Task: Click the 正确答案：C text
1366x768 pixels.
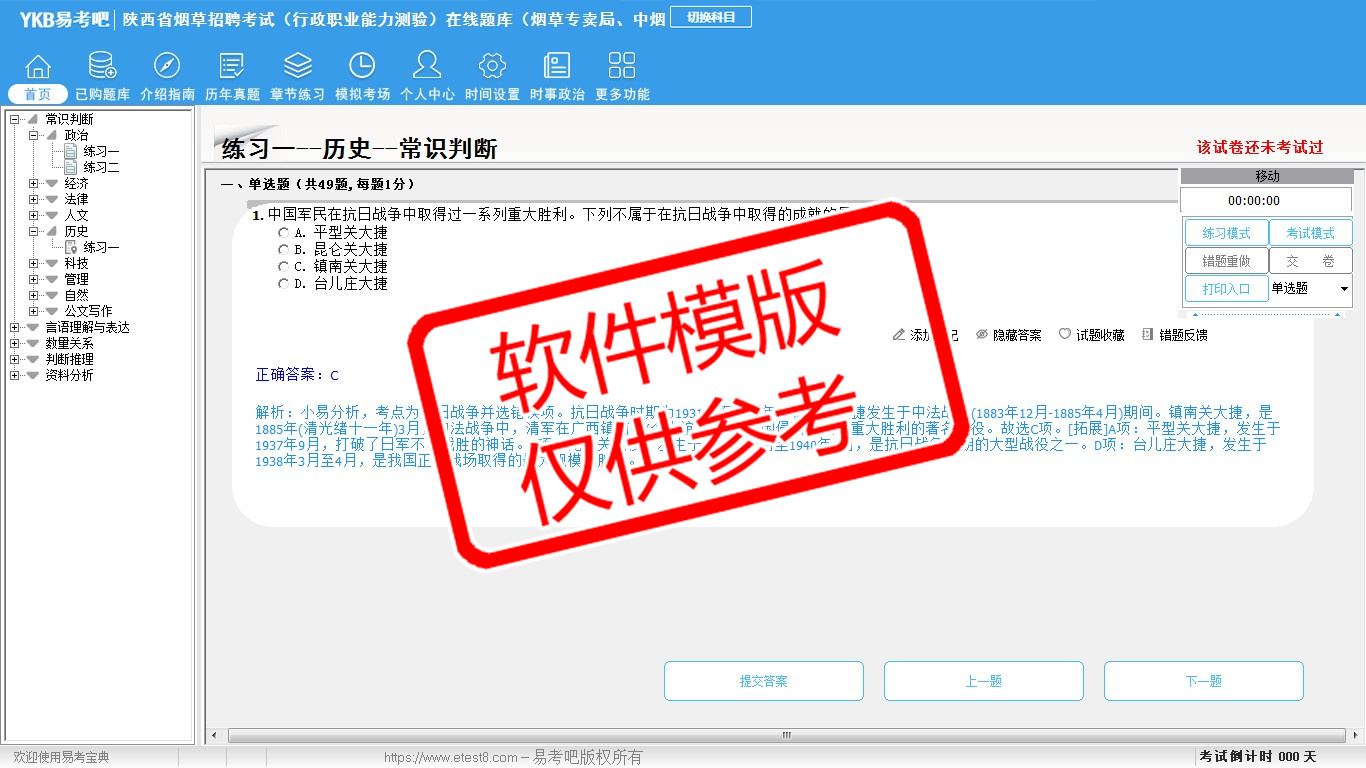Action: [x=297, y=375]
